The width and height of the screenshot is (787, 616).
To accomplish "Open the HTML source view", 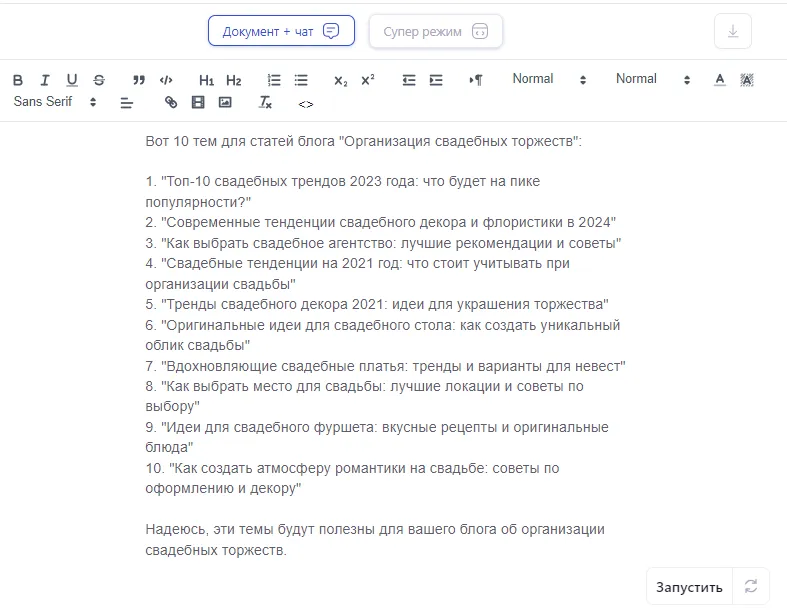I will click(306, 104).
